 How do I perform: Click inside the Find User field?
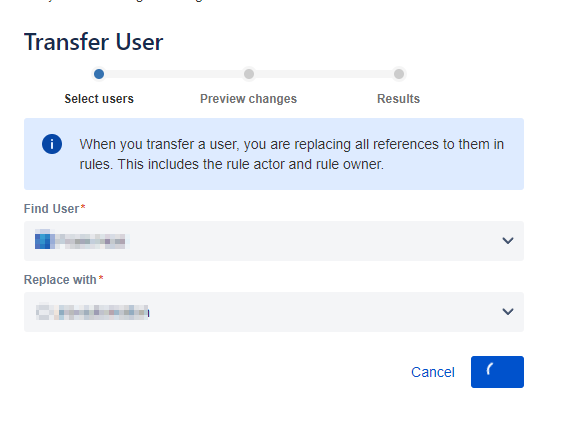[274, 241]
